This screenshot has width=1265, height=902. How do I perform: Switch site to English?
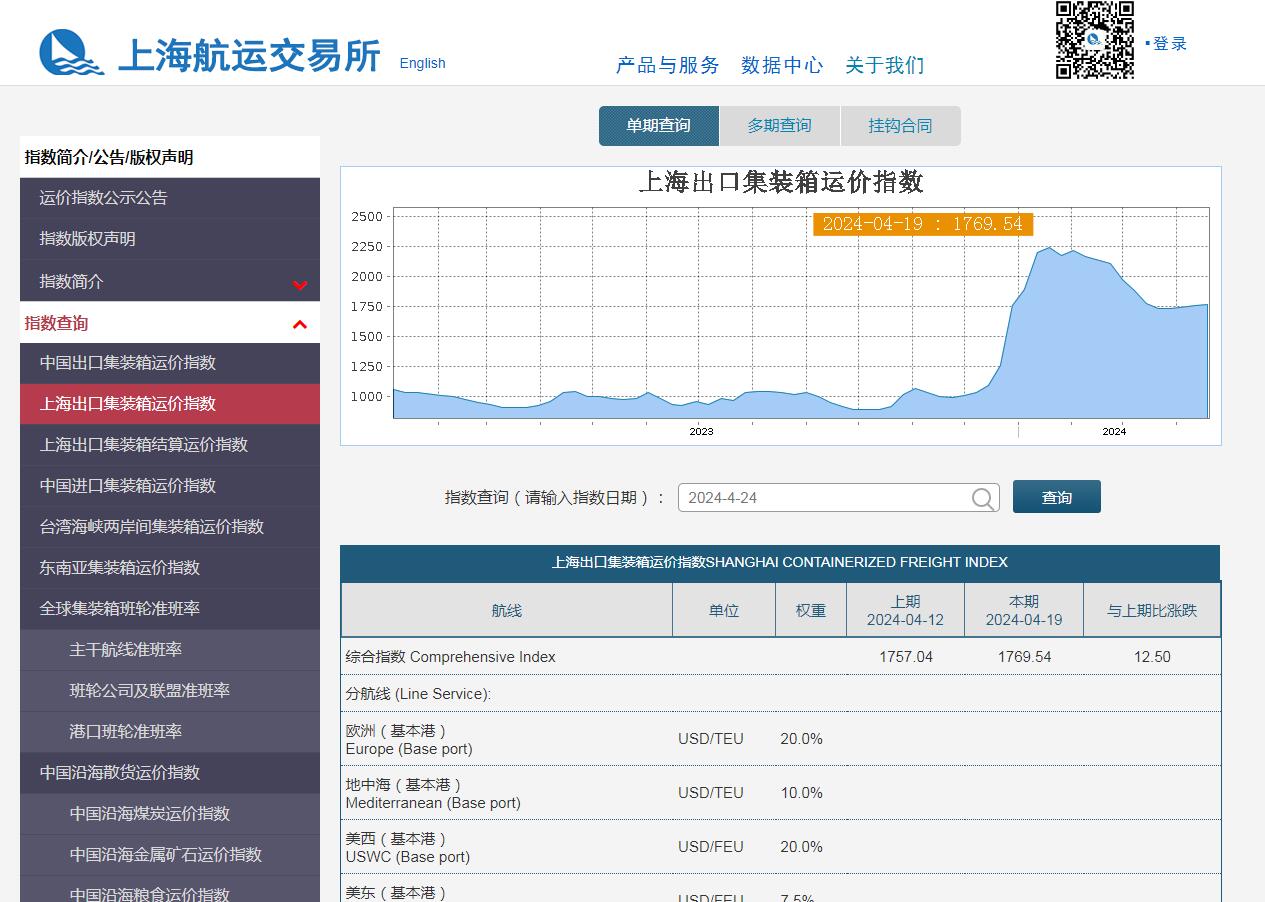(422, 63)
